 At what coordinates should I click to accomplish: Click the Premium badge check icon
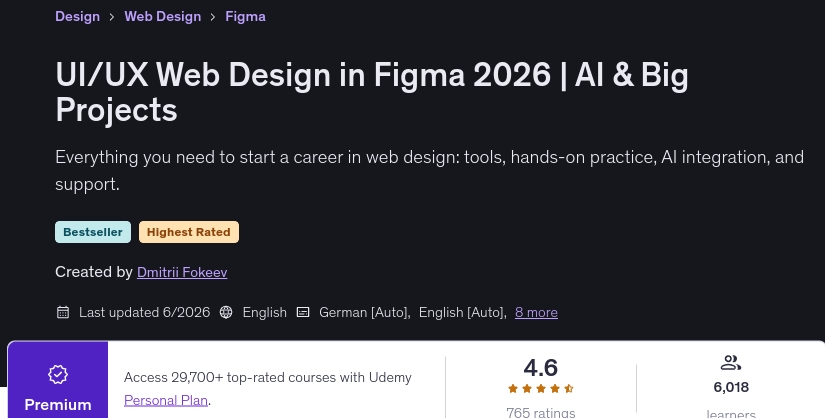(x=58, y=375)
